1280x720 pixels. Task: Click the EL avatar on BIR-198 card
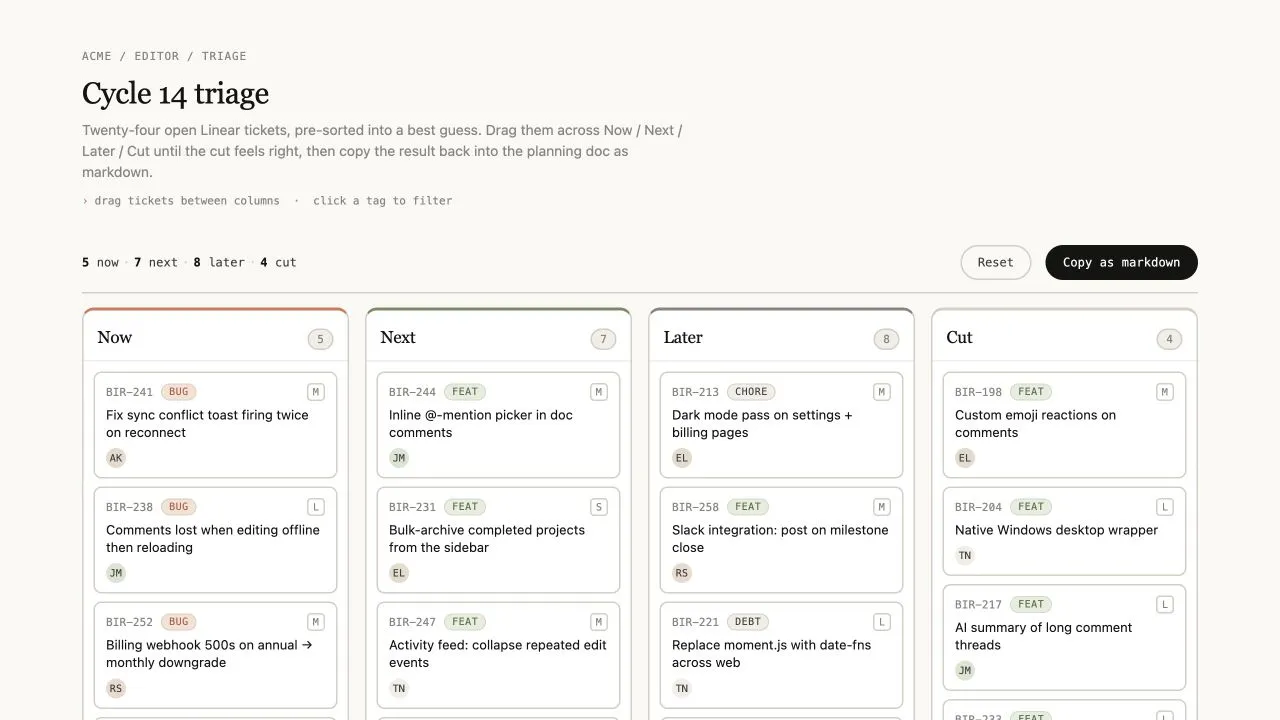965,458
